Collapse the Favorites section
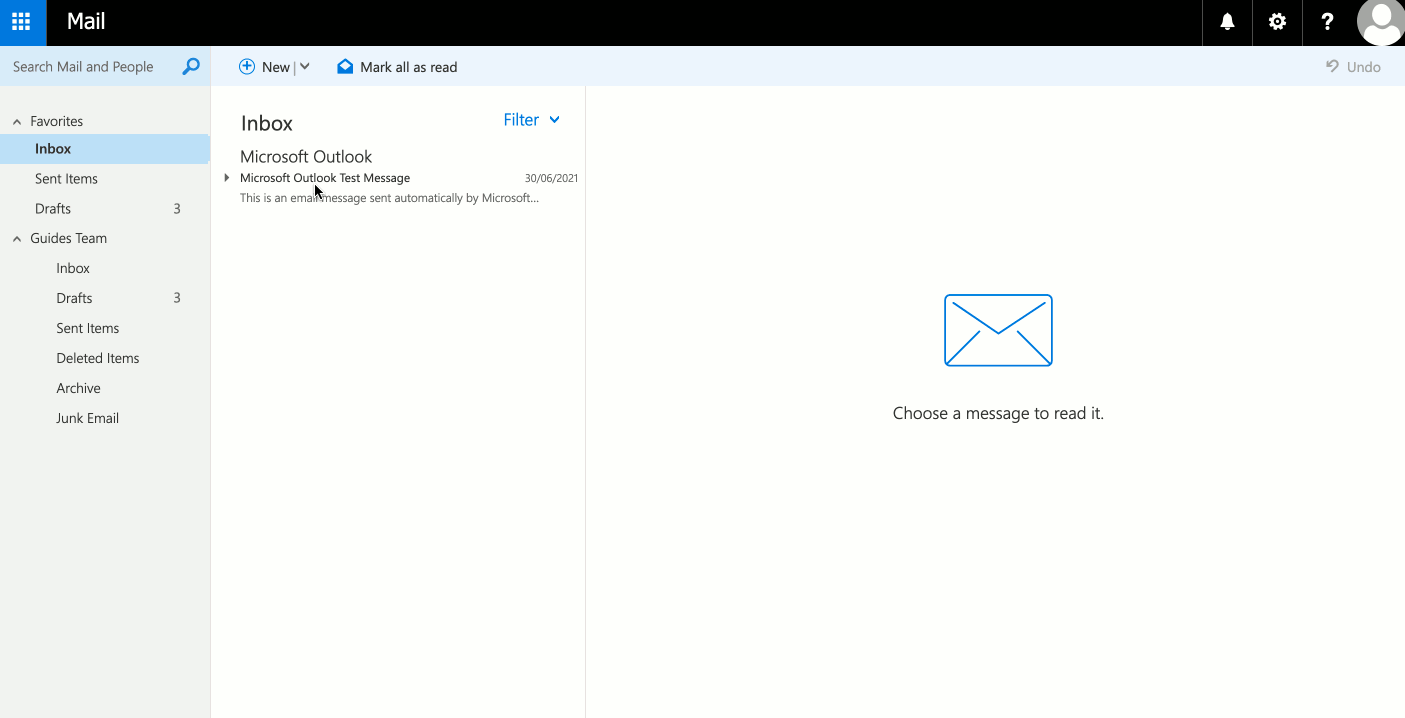 [16, 120]
